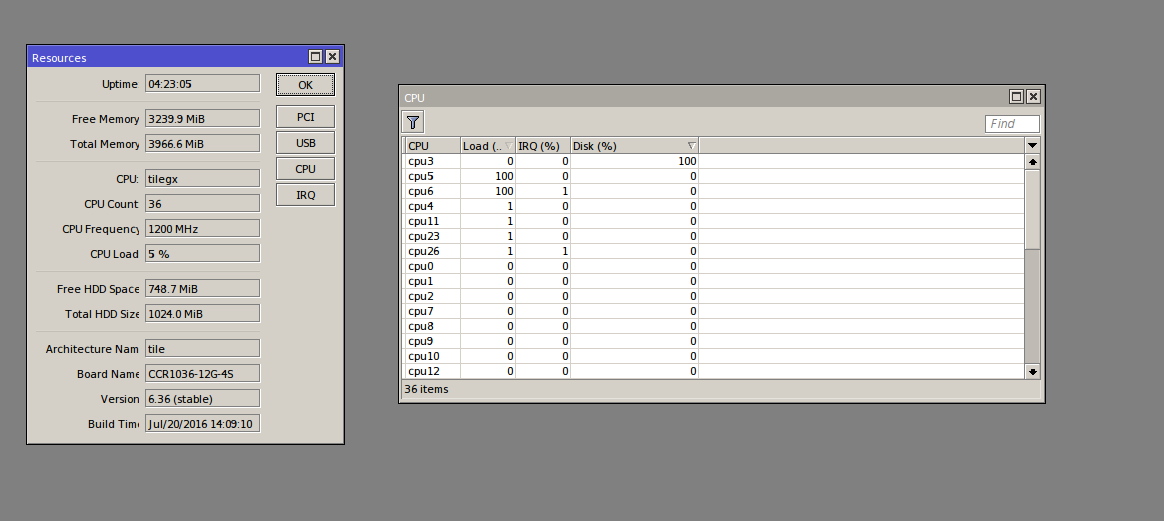The width and height of the screenshot is (1164, 521).
Task: Maximize the Resources window
Action: tap(315, 56)
